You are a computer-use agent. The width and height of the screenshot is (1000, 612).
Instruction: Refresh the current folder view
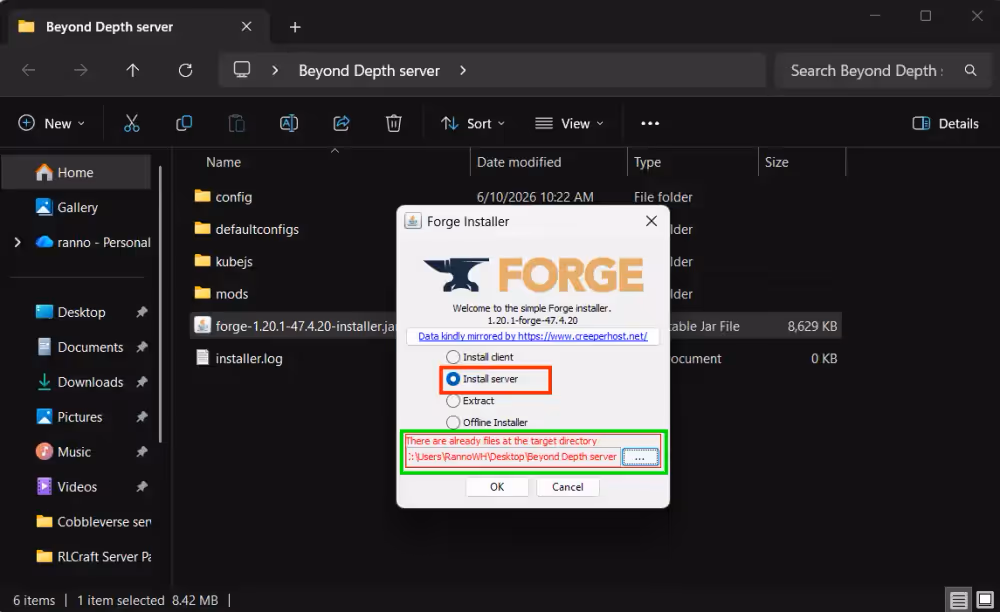pyautogui.click(x=185, y=70)
